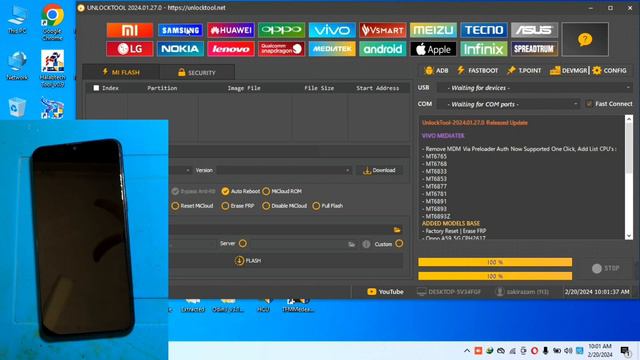Screen dimensions: 640x360
Task: Show hidden system tray icons
Action: [467, 351]
